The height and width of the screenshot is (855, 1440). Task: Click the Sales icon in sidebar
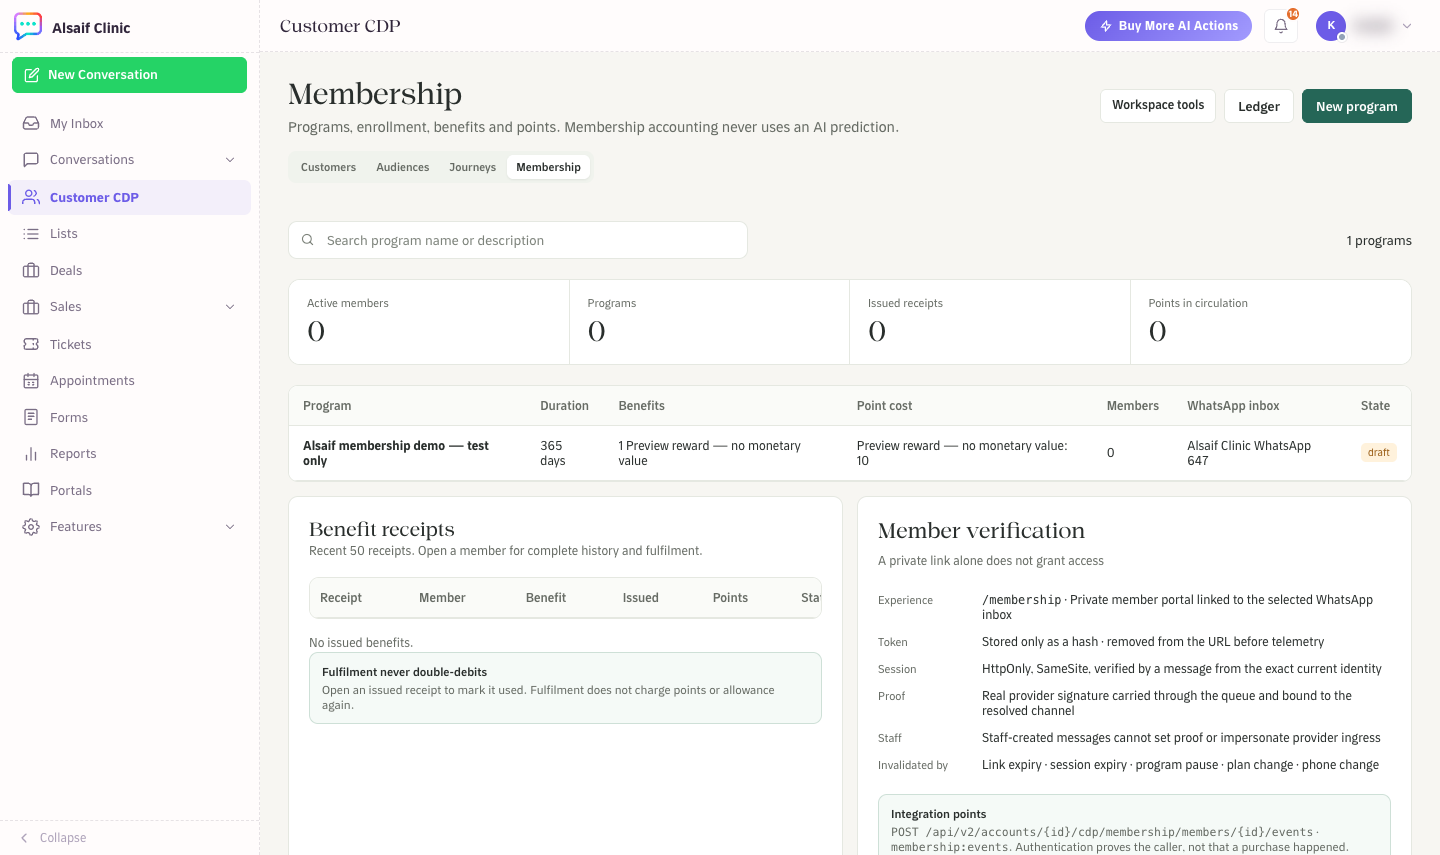31,306
